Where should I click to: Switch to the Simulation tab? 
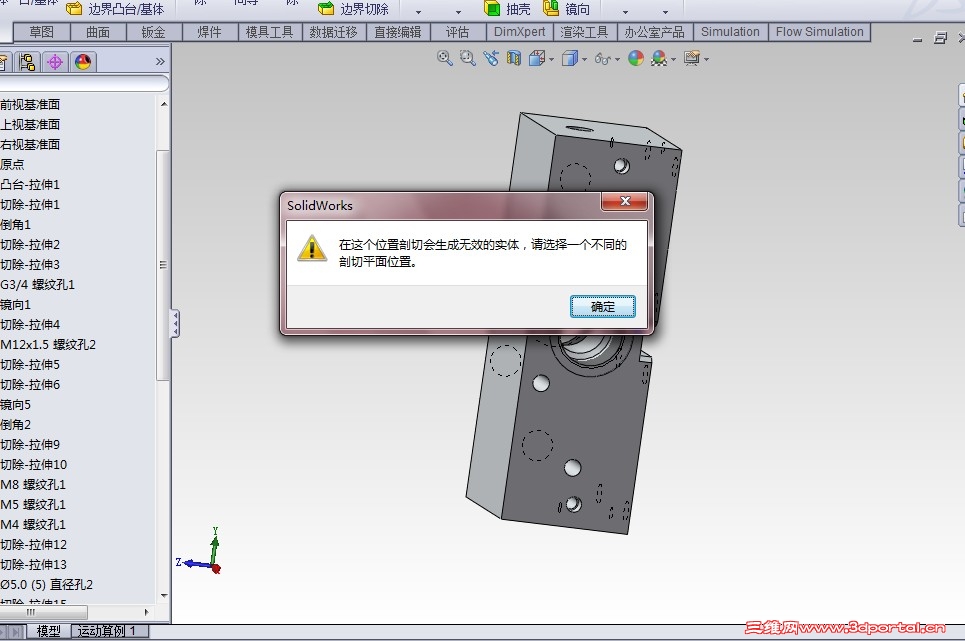pos(730,32)
